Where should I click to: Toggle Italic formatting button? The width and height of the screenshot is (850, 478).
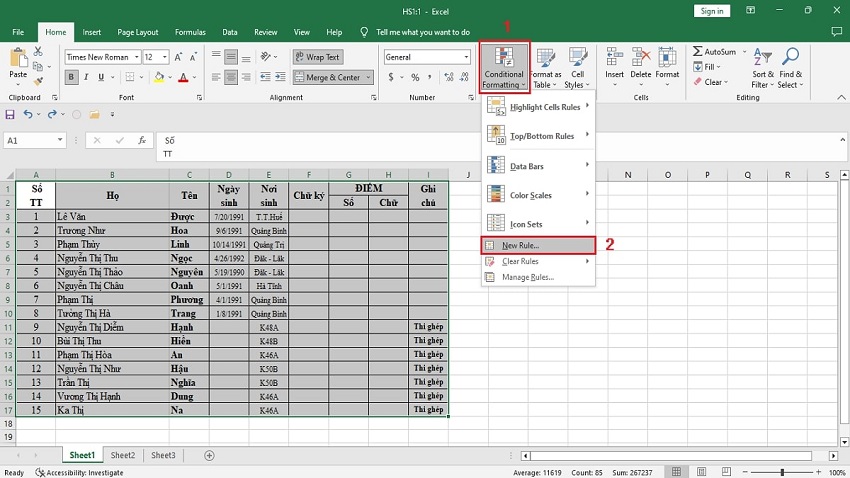point(87,77)
